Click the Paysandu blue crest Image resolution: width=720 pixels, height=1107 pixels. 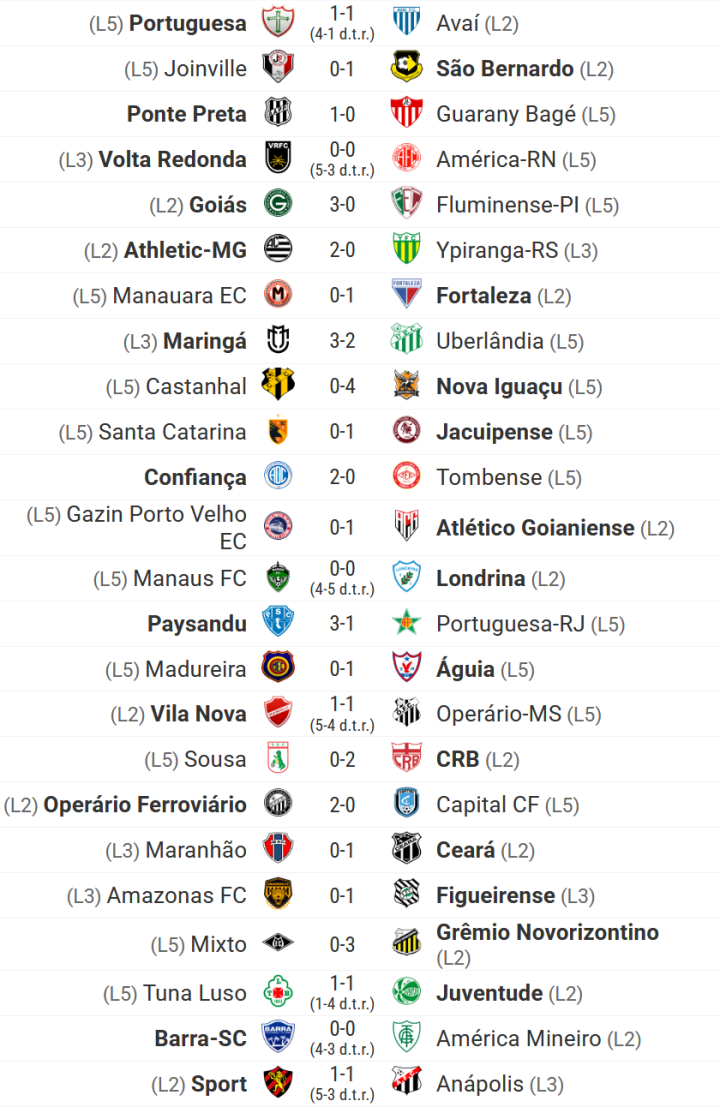click(277, 623)
